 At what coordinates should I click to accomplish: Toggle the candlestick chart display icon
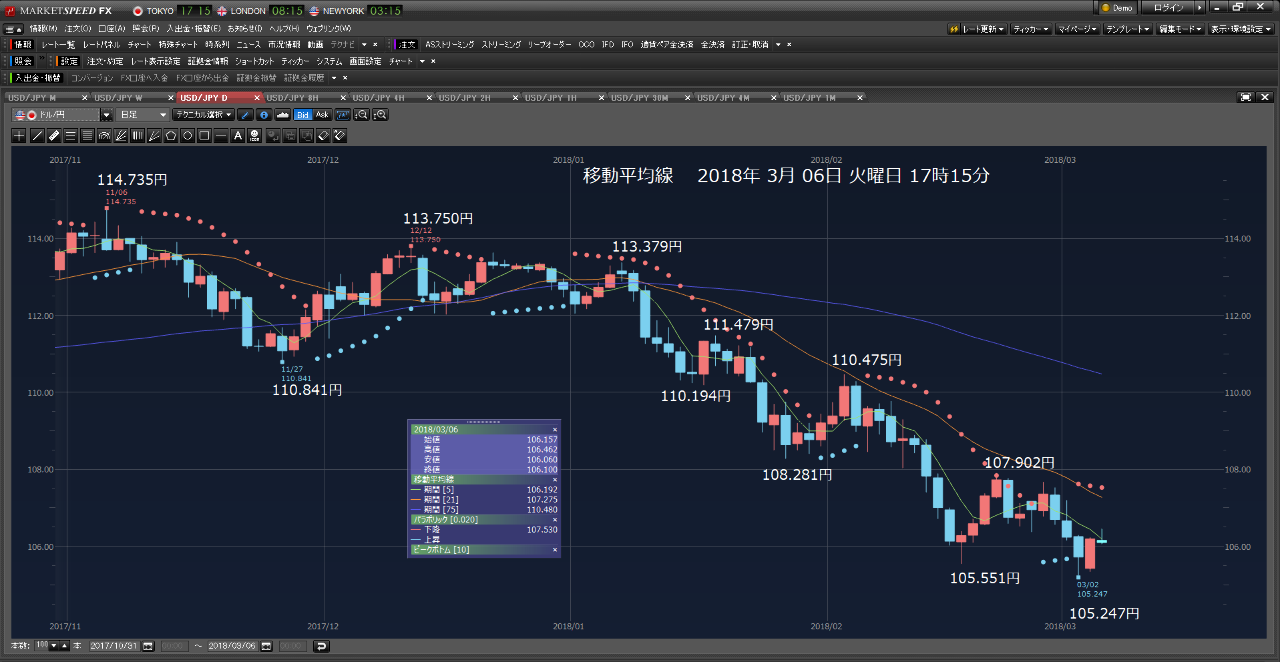[283, 115]
